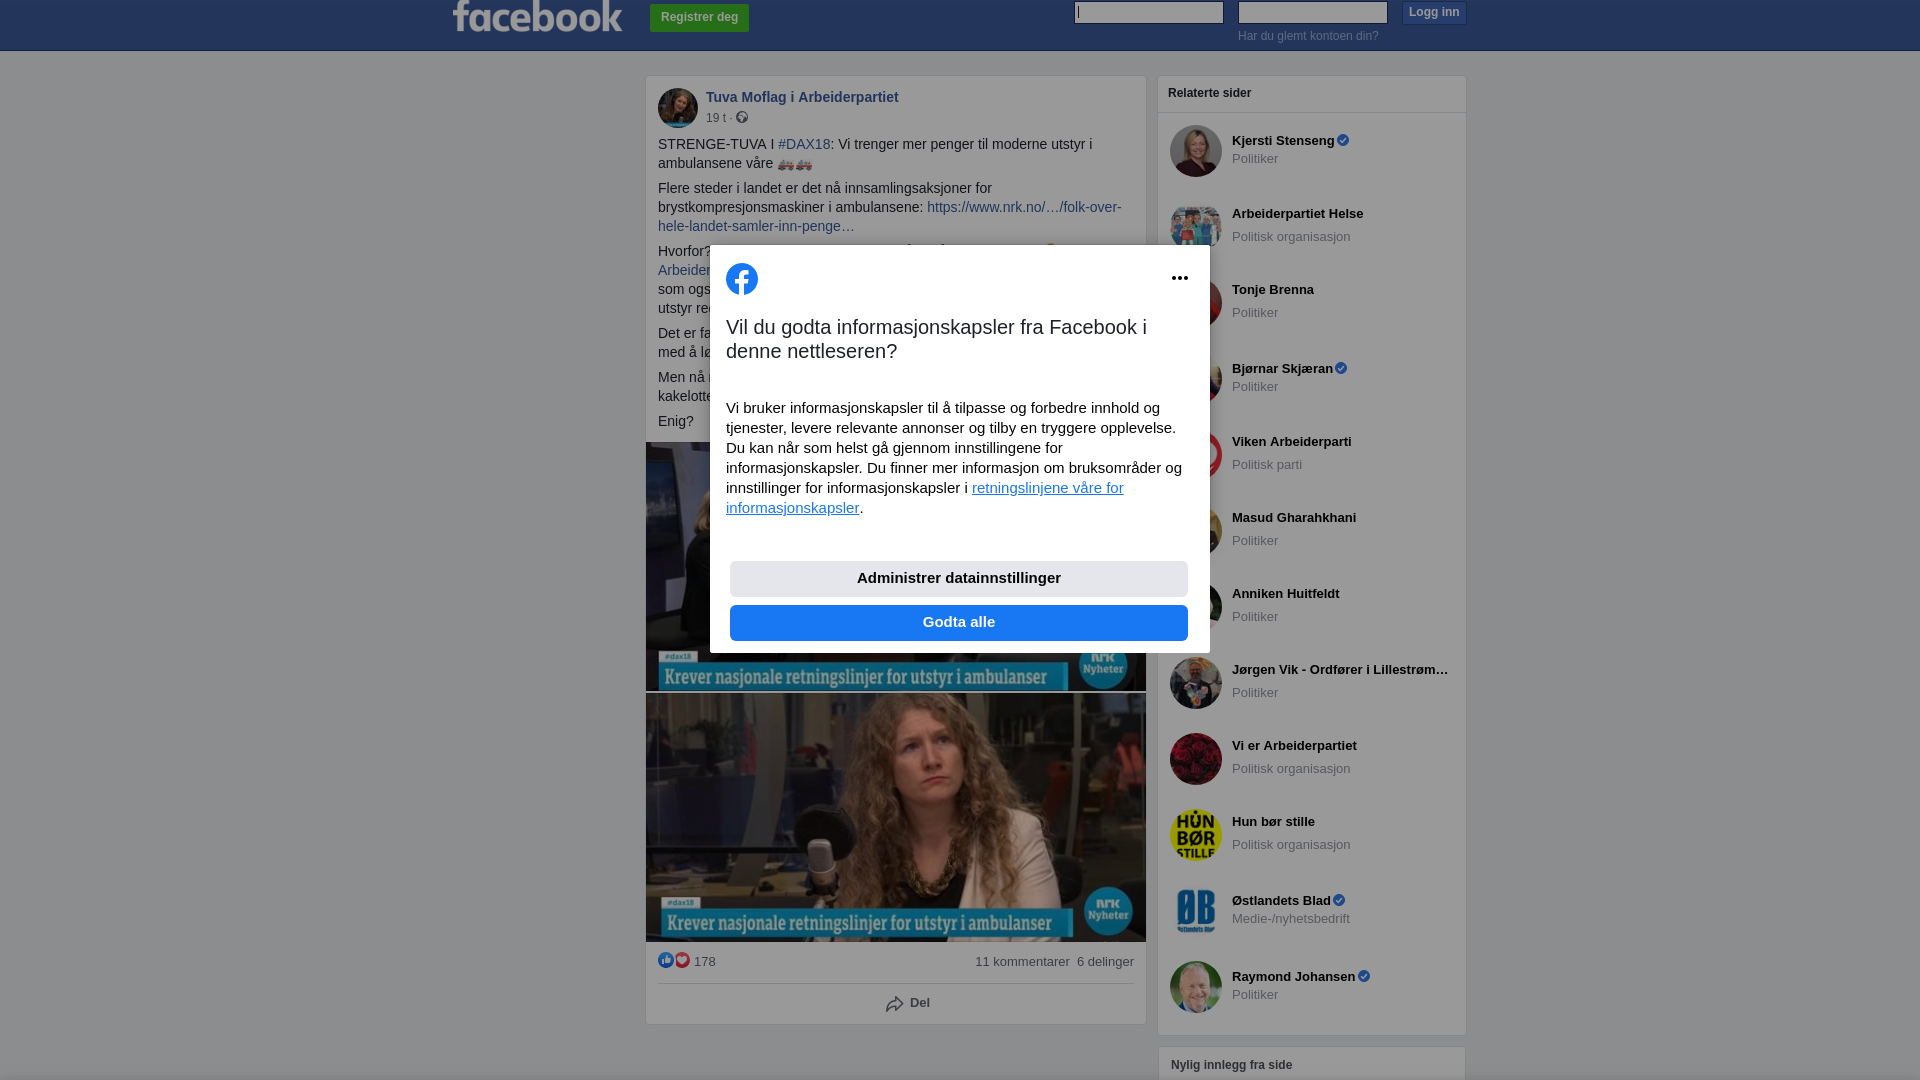Click Godta alle button
The image size is (1920, 1080).
pyautogui.click(x=959, y=623)
